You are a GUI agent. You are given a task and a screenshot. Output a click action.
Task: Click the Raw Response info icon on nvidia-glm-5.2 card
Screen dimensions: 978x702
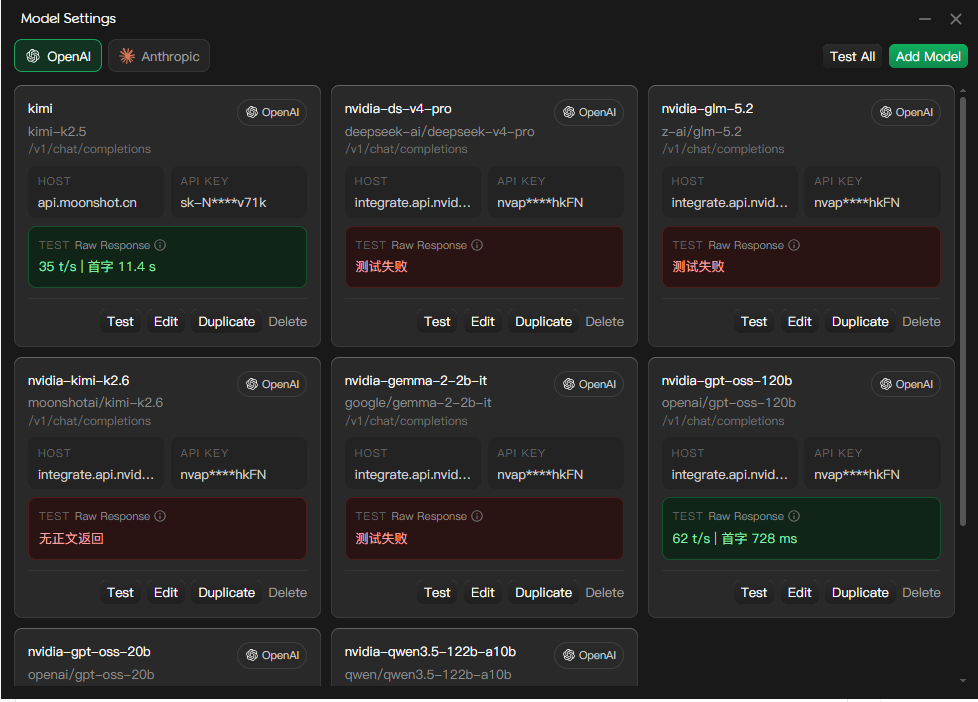794,245
